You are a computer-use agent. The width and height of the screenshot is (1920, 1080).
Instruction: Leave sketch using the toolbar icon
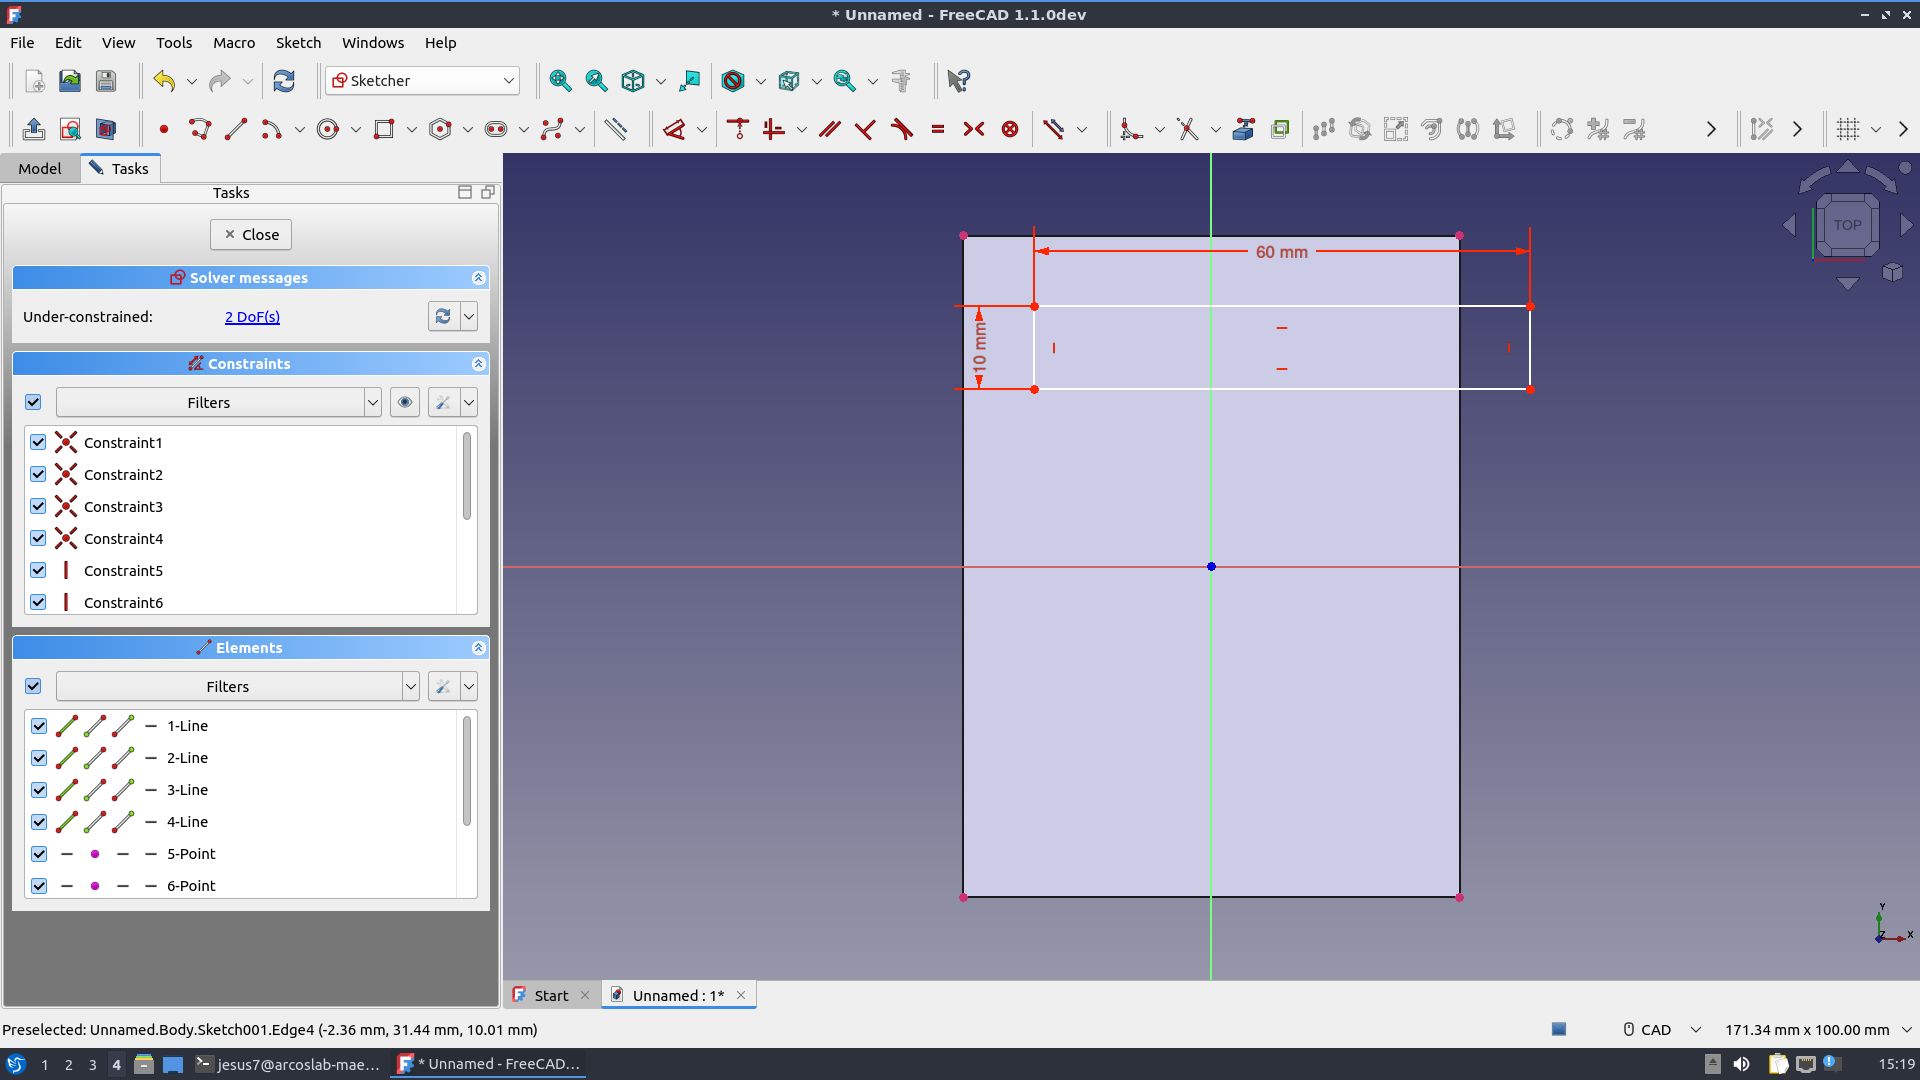(x=34, y=129)
